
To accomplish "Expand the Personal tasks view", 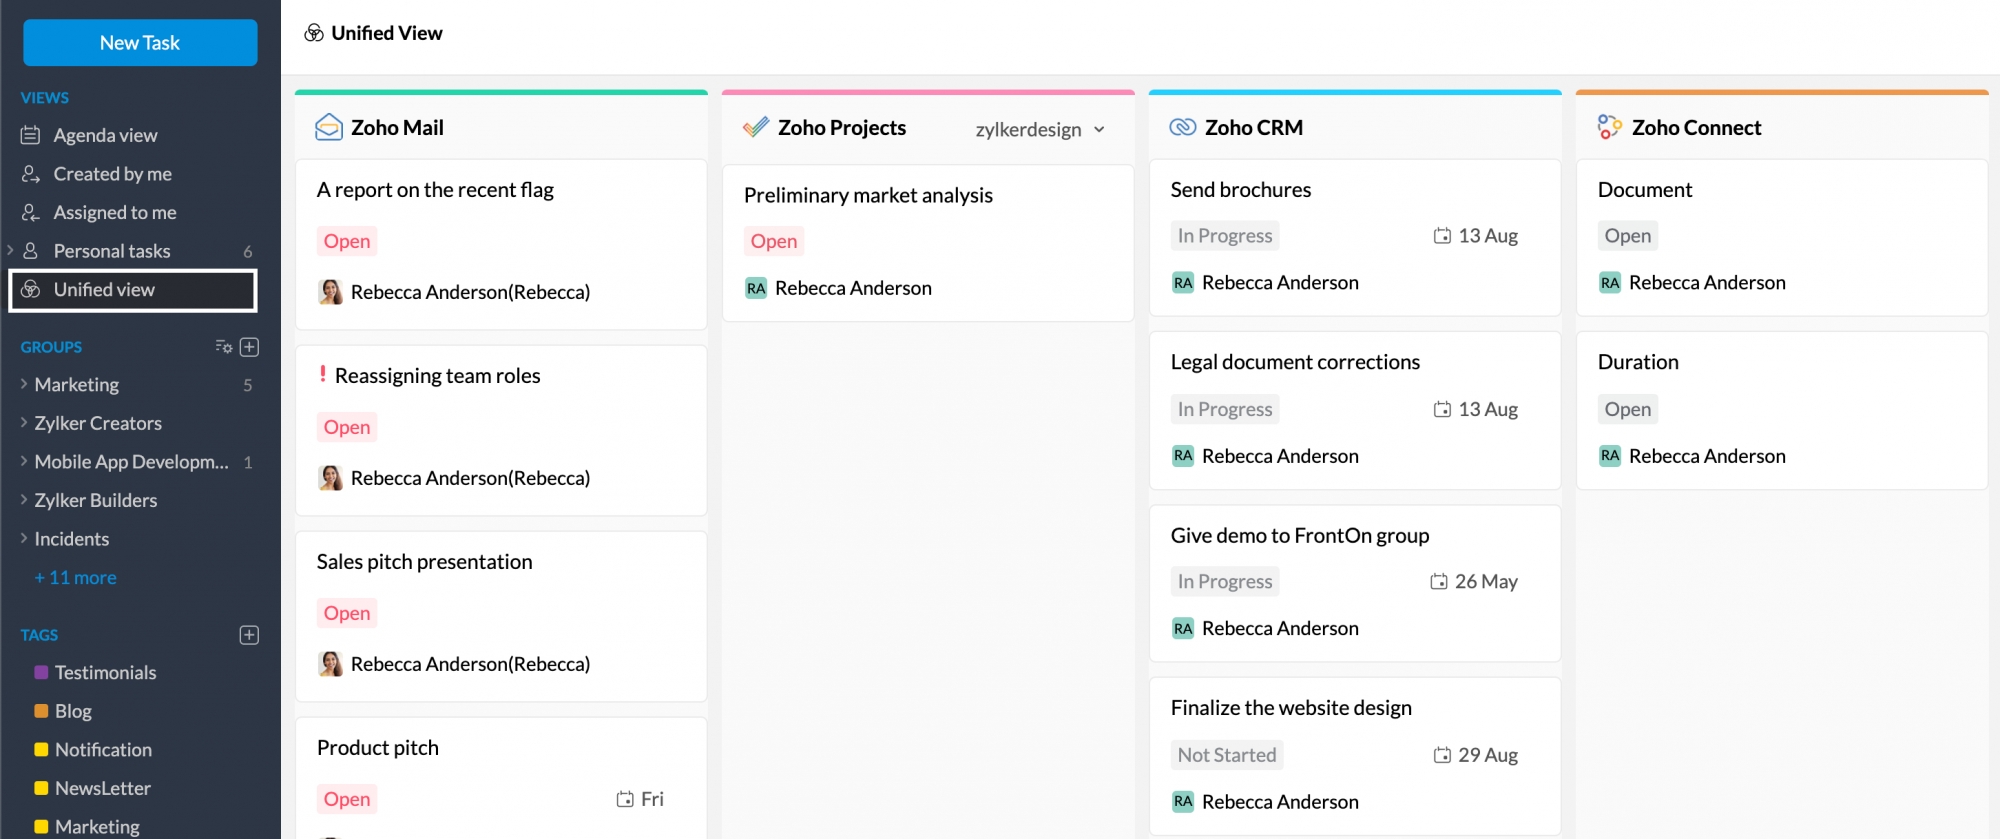I will coord(10,250).
